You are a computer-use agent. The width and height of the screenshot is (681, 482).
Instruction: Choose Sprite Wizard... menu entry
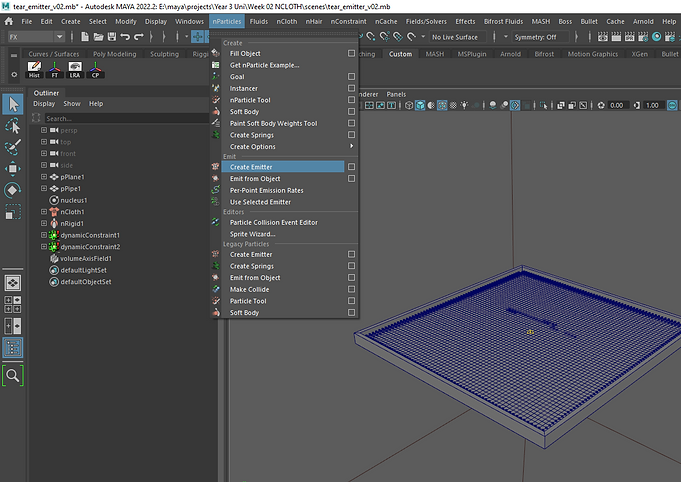click(x=252, y=234)
